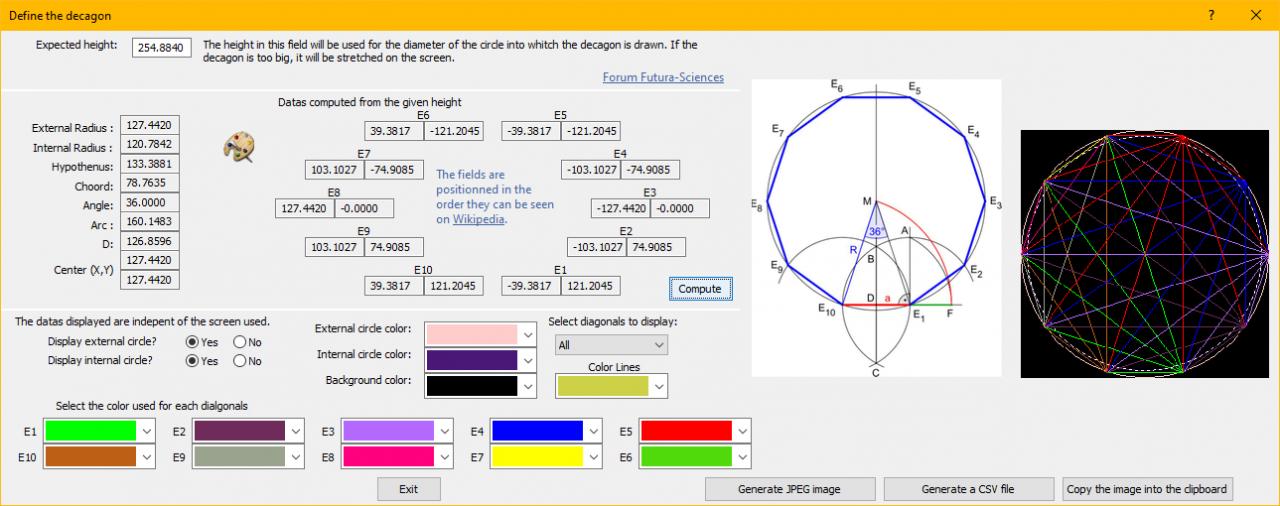
Task: Open the Wikipedia link
Action: click(x=479, y=220)
